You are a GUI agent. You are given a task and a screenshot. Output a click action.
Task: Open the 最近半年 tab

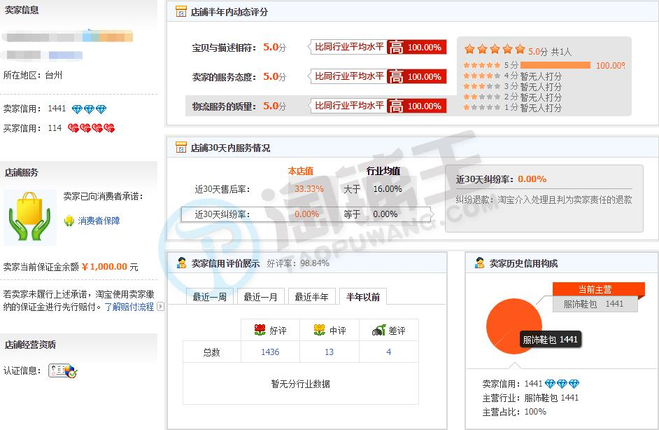(311, 296)
